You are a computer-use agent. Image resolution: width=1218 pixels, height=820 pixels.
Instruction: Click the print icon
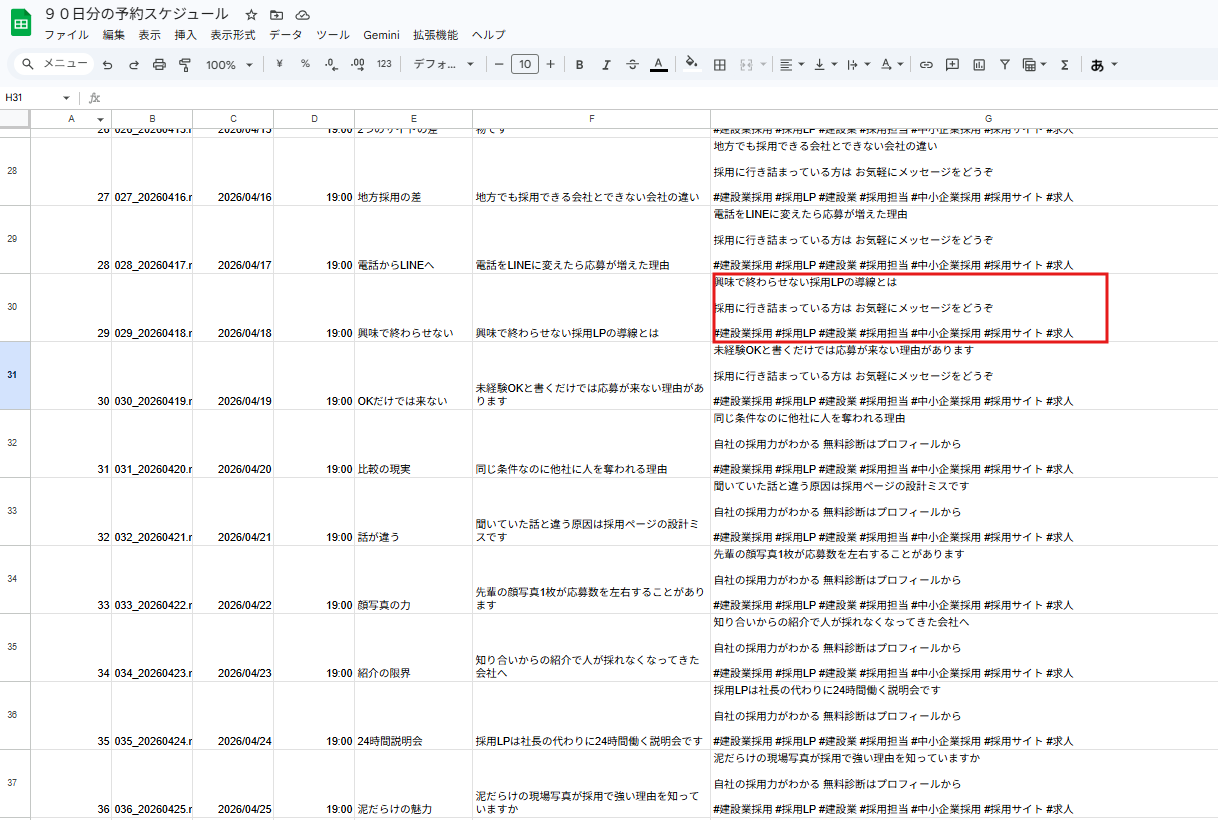(159, 64)
